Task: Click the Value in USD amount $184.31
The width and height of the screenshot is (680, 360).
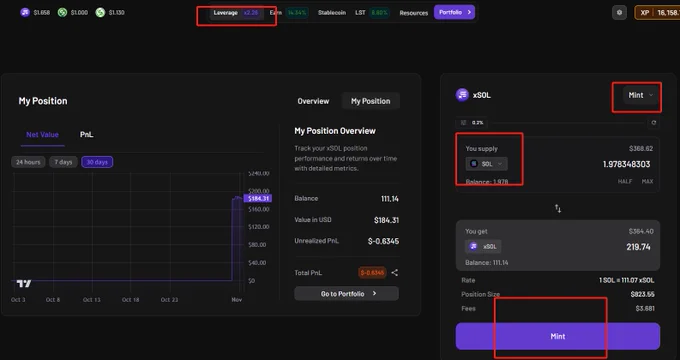Action: click(386, 220)
